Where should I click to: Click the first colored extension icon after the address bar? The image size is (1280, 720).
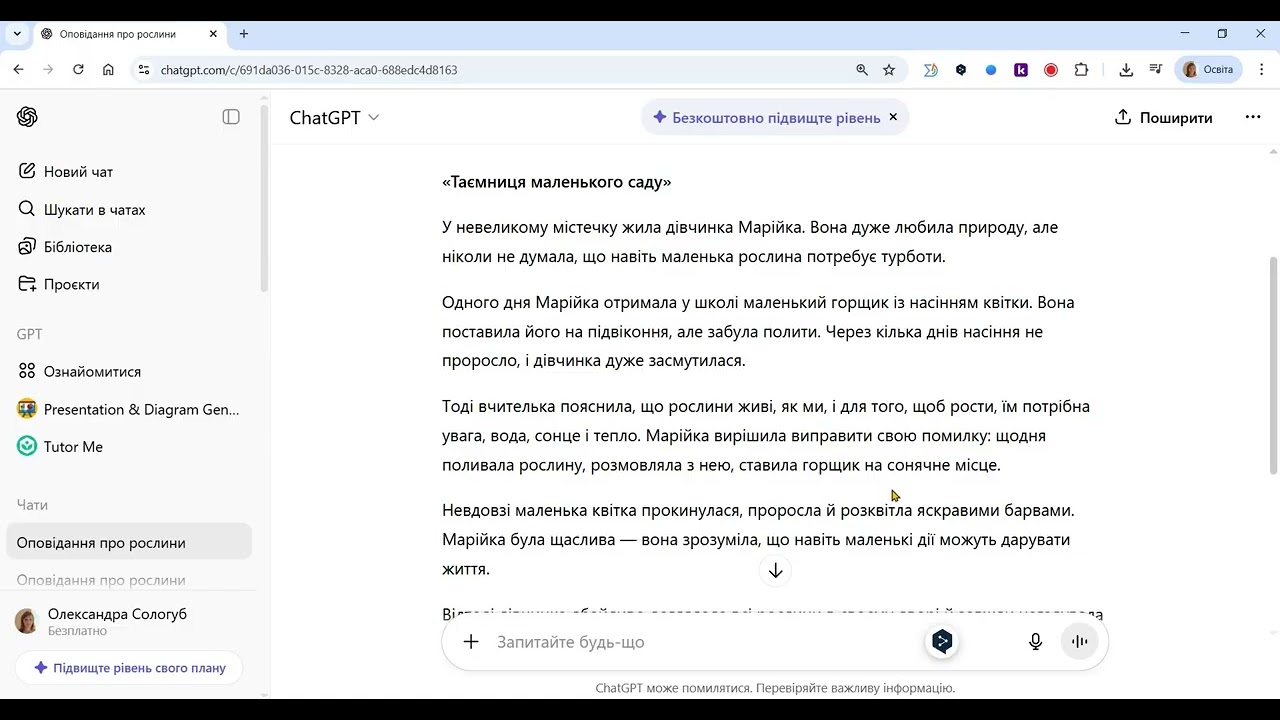tap(931, 70)
